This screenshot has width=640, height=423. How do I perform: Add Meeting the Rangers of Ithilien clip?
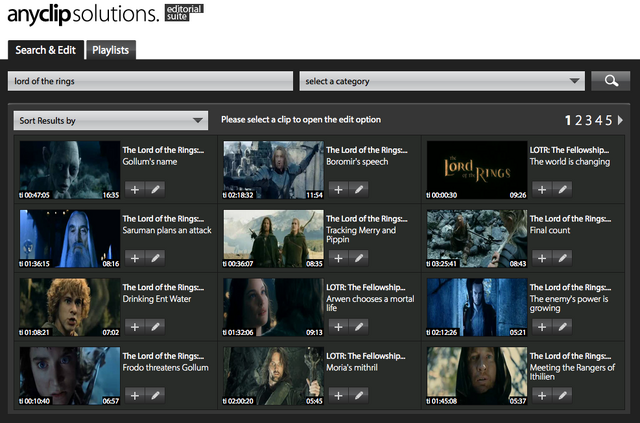tap(542, 395)
